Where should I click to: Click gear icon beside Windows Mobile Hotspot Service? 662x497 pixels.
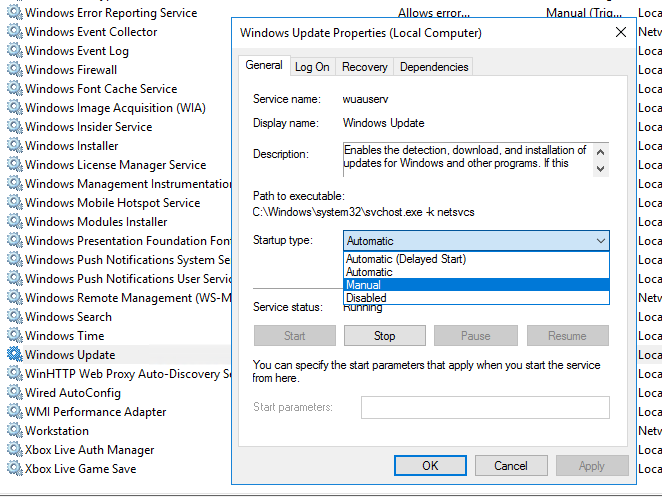pyautogui.click(x=15, y=203)
